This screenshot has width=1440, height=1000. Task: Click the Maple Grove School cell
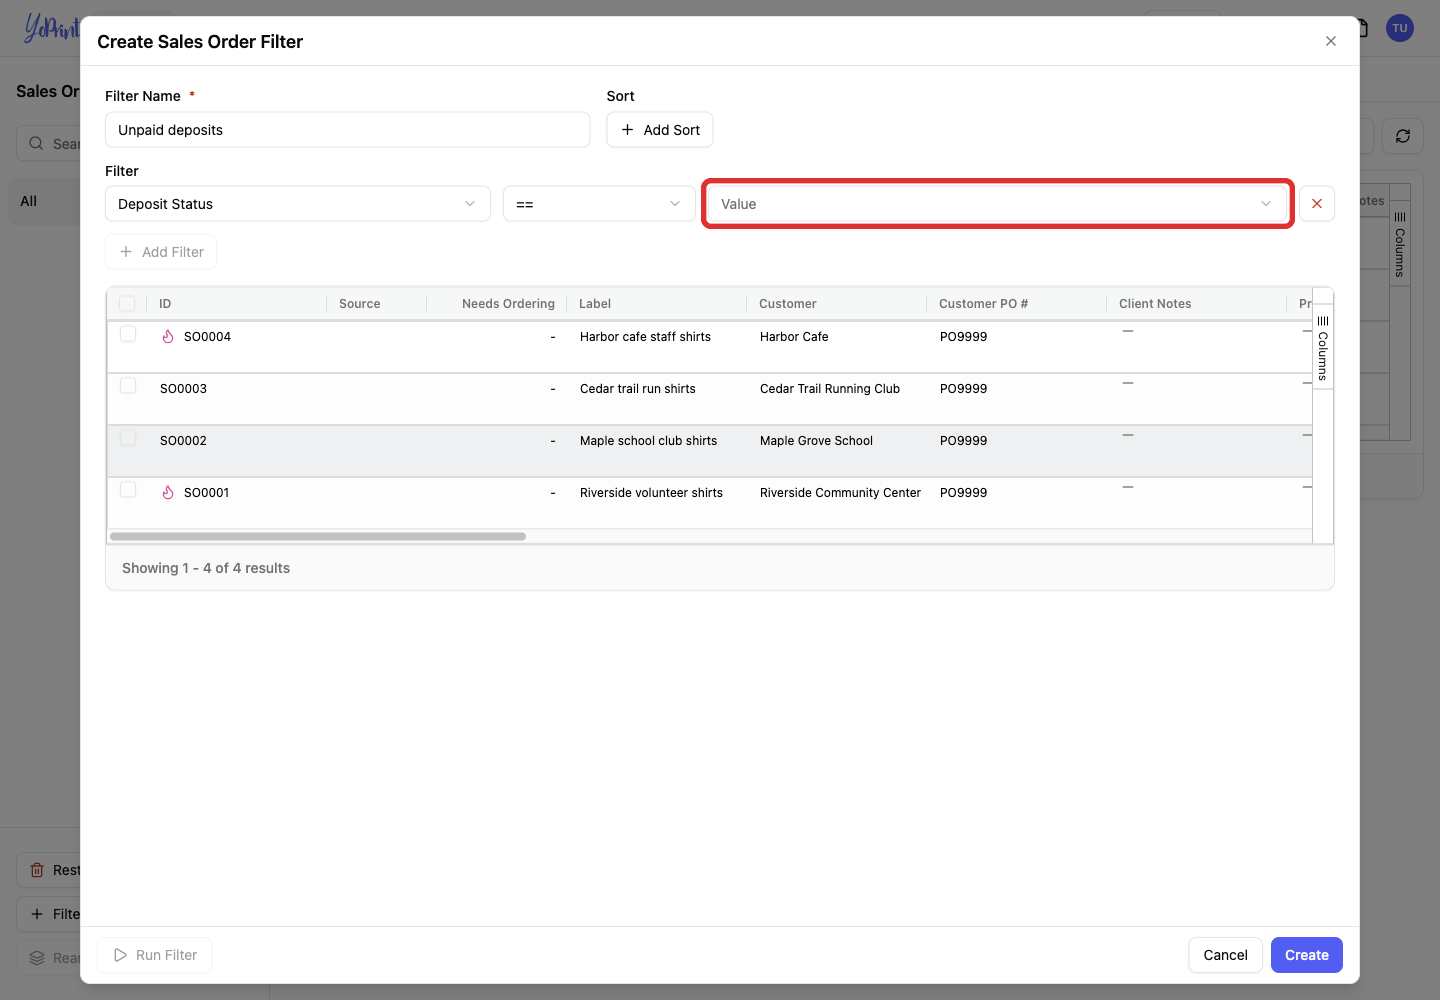tap(816, 441)
